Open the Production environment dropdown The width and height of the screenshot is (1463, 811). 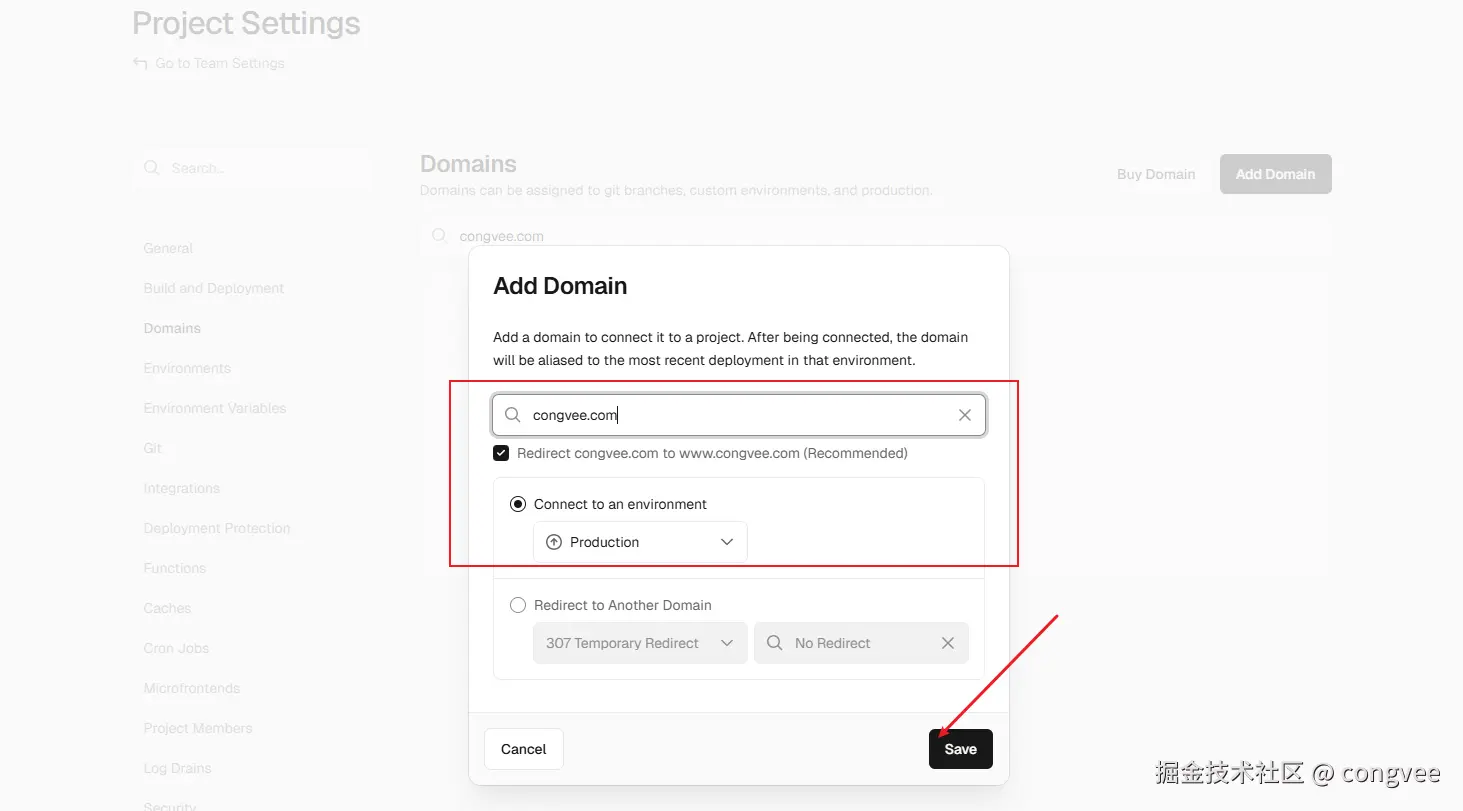[x=640, y=542]
